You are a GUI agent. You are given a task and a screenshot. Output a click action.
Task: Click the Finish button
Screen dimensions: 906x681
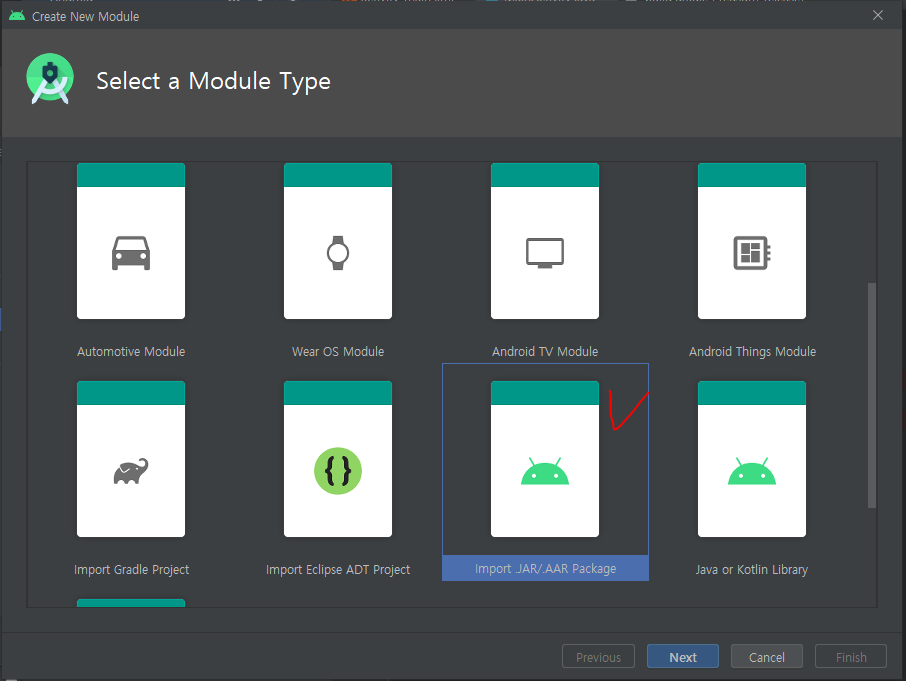851,657
